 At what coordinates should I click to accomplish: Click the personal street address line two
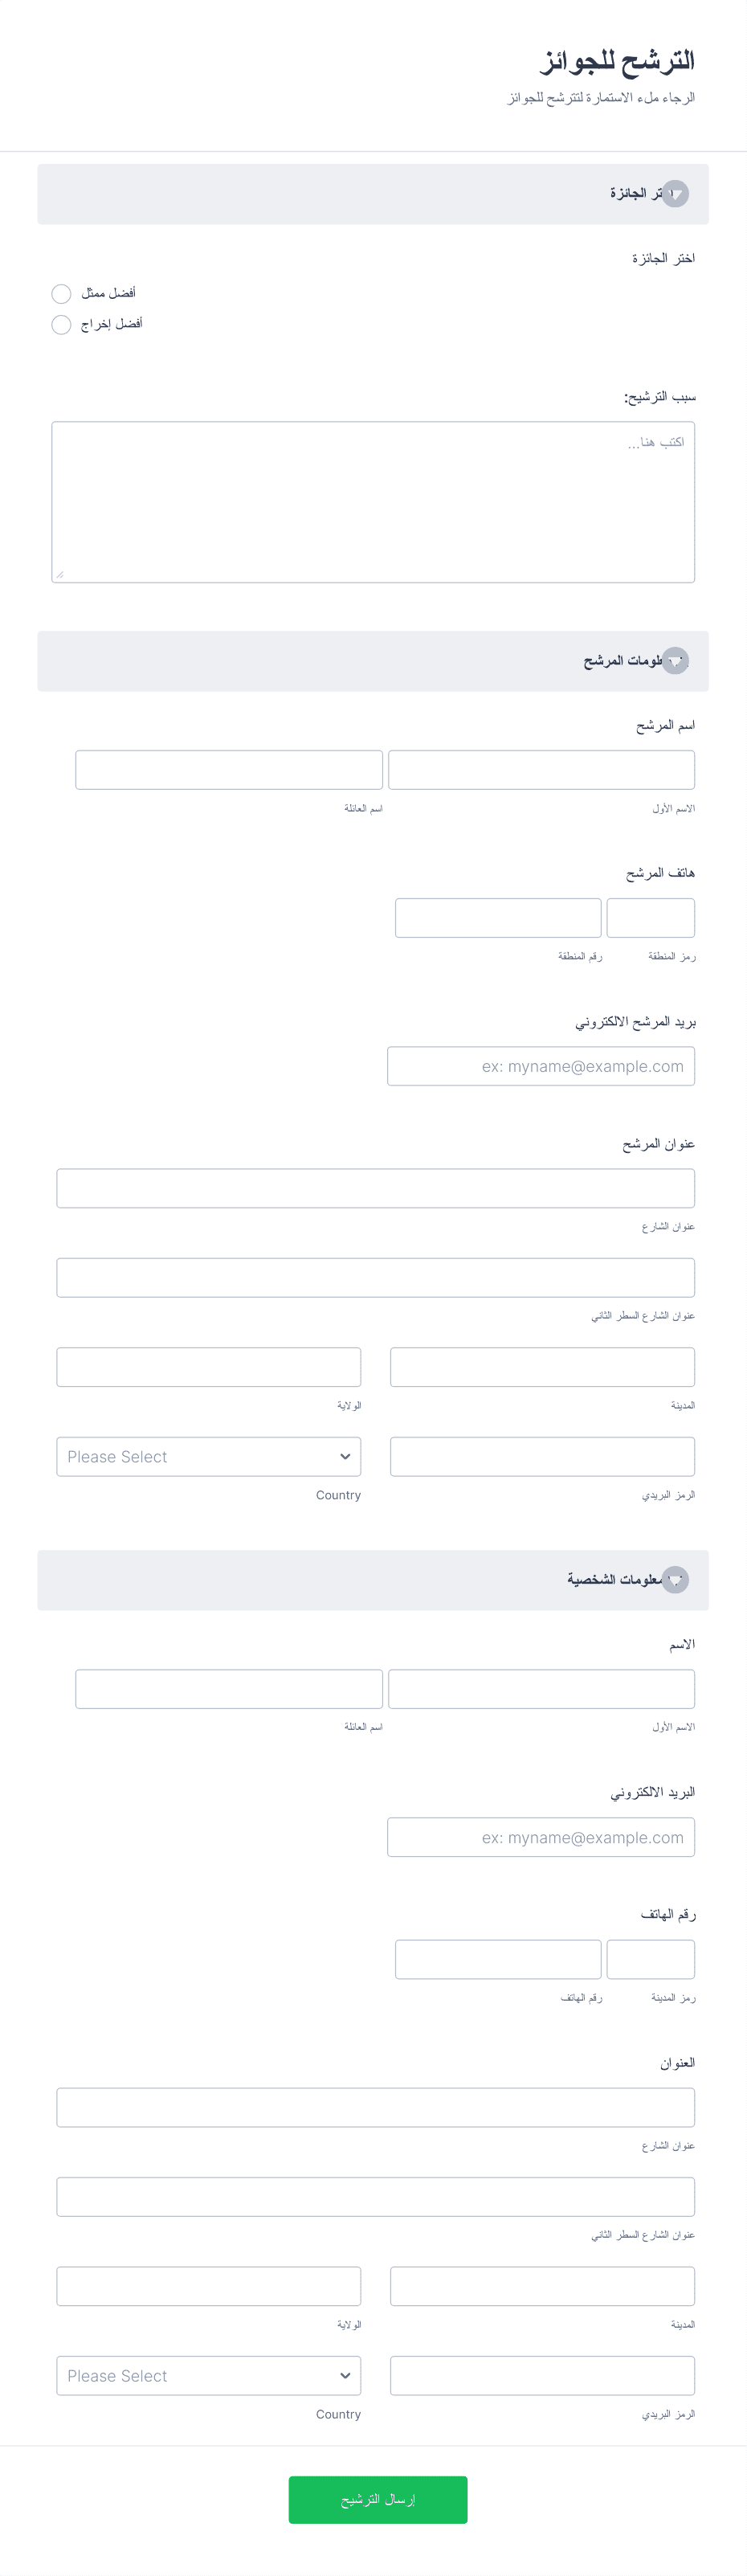376,2197
